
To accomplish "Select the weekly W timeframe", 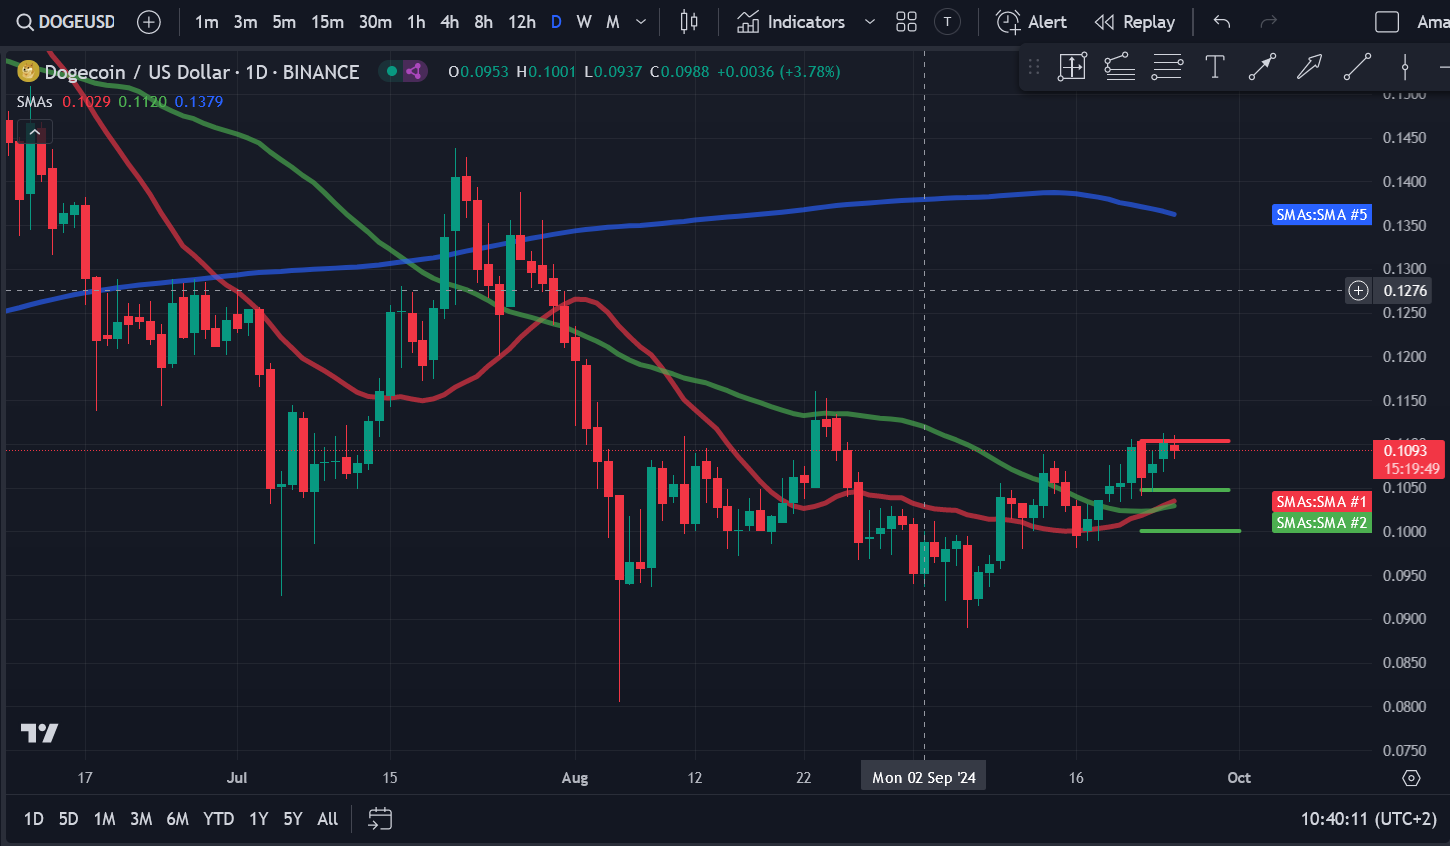I will (584, 22).
